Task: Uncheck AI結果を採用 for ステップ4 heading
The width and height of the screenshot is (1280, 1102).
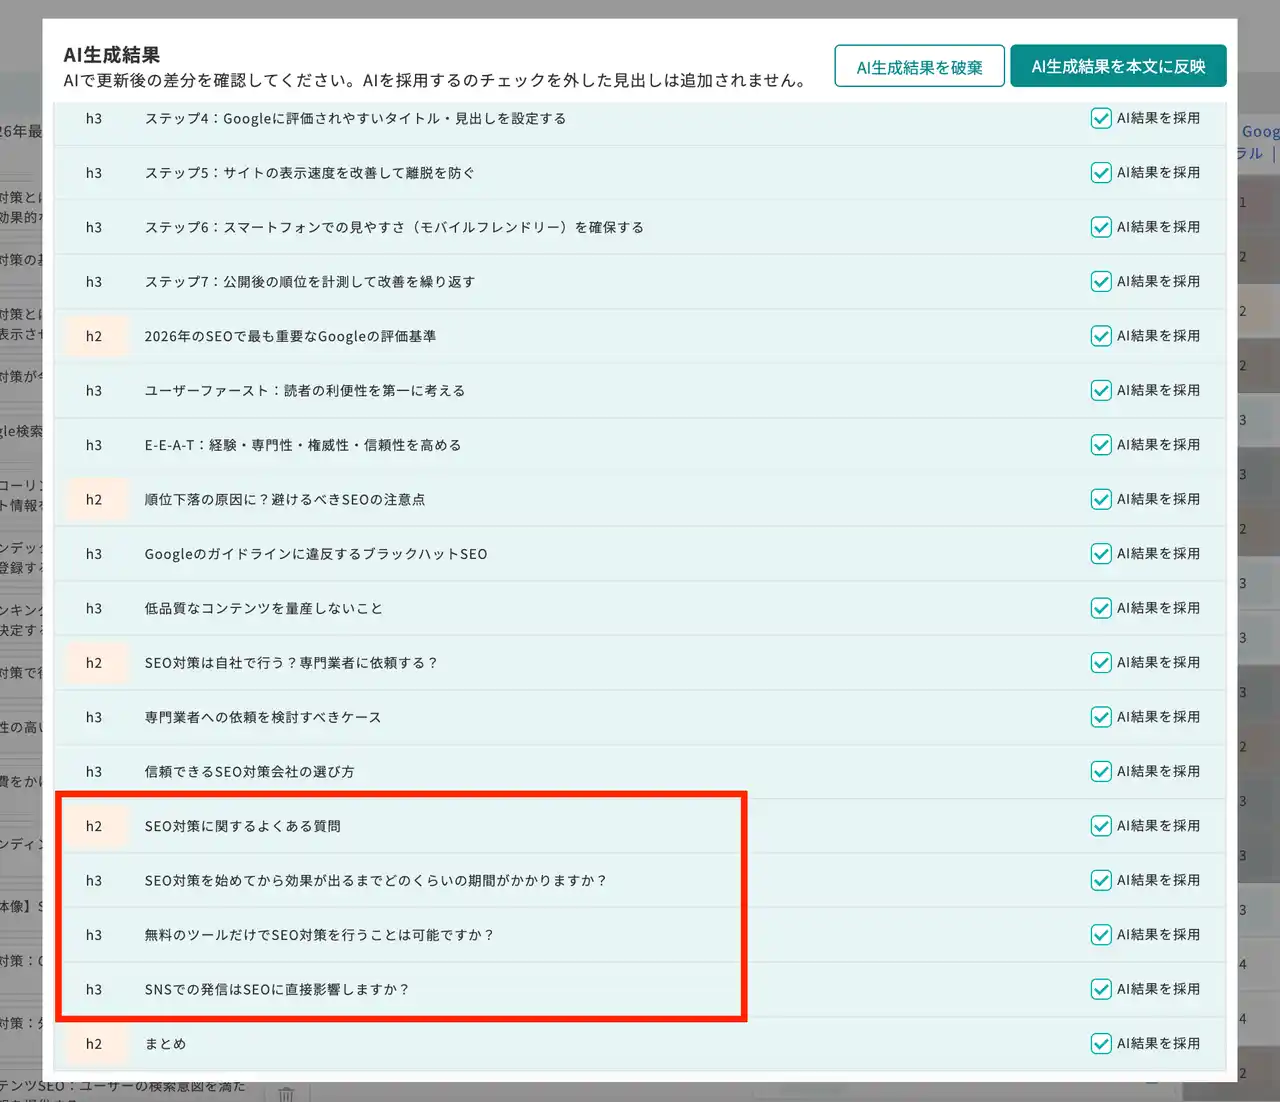Action: tap(1101, 119)
